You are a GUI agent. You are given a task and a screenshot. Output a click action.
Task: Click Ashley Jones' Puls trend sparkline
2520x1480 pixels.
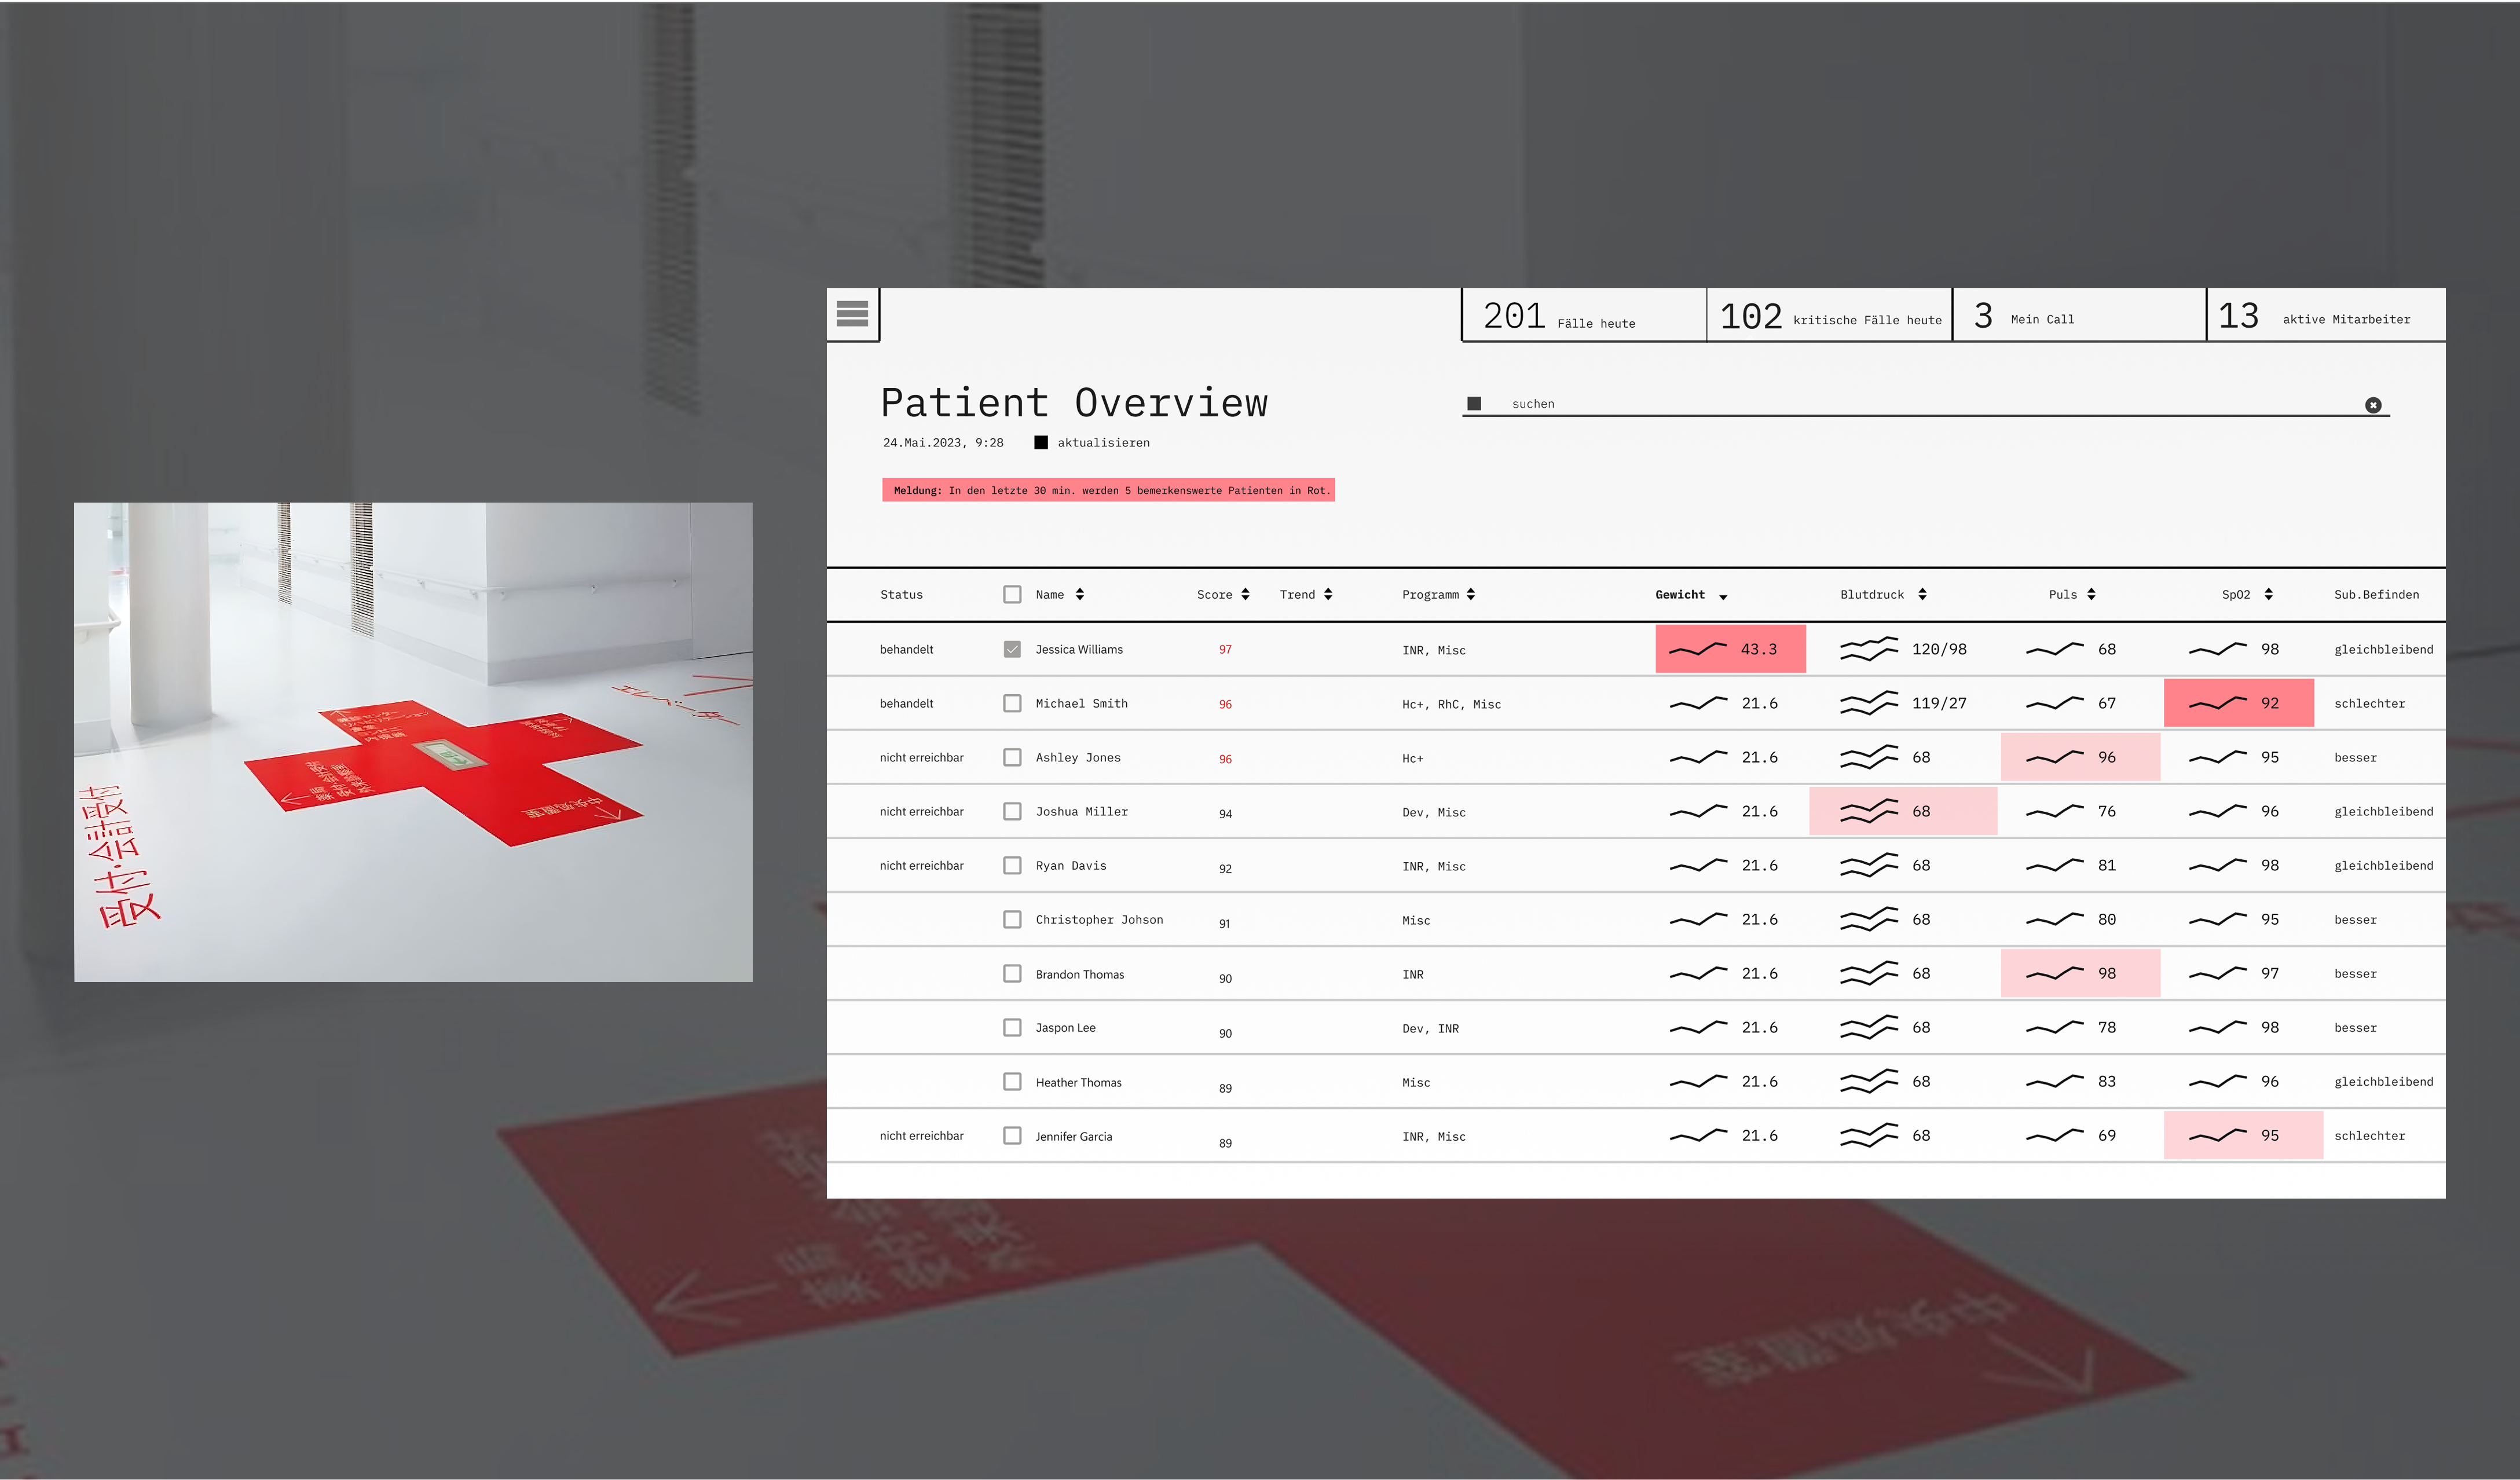[x=2054, y=758]
